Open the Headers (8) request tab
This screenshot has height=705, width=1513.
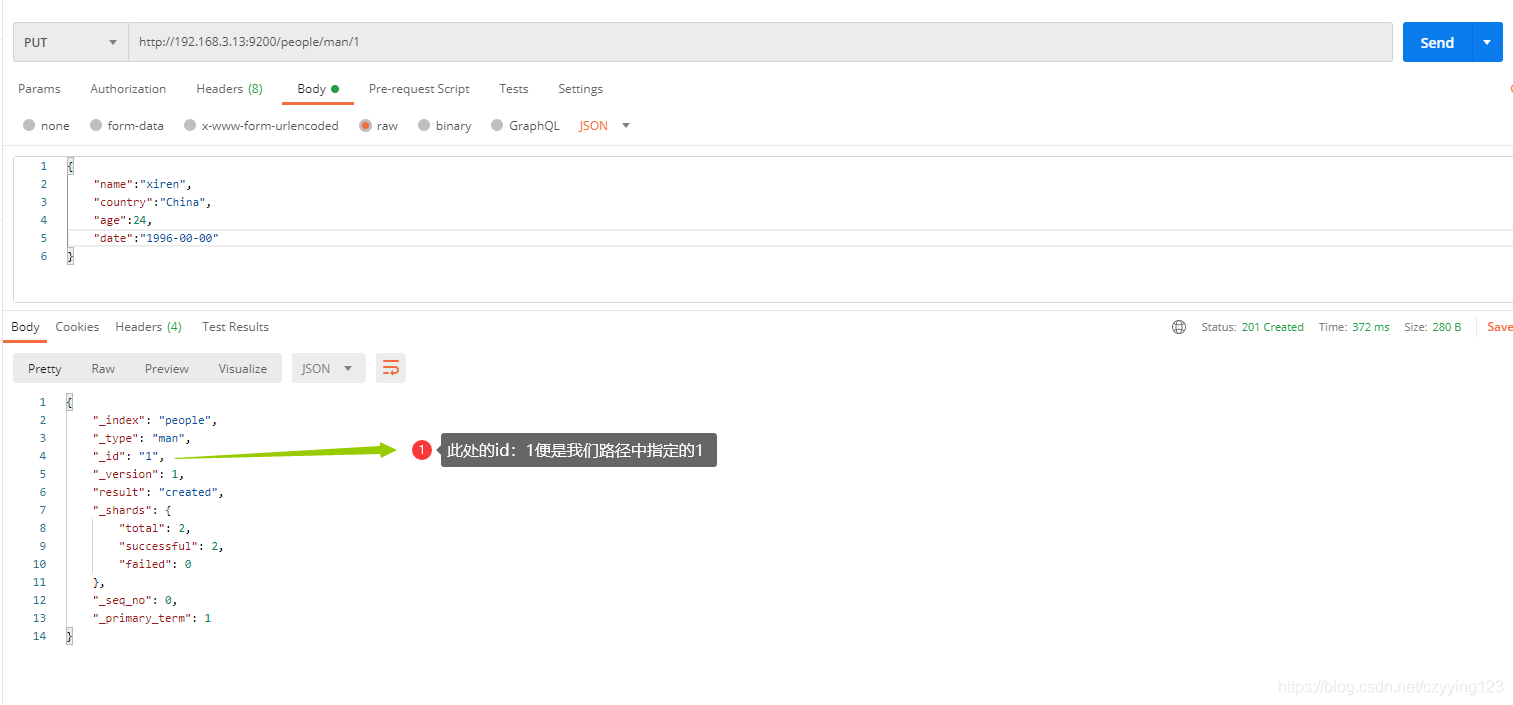[x=229, y=89]
